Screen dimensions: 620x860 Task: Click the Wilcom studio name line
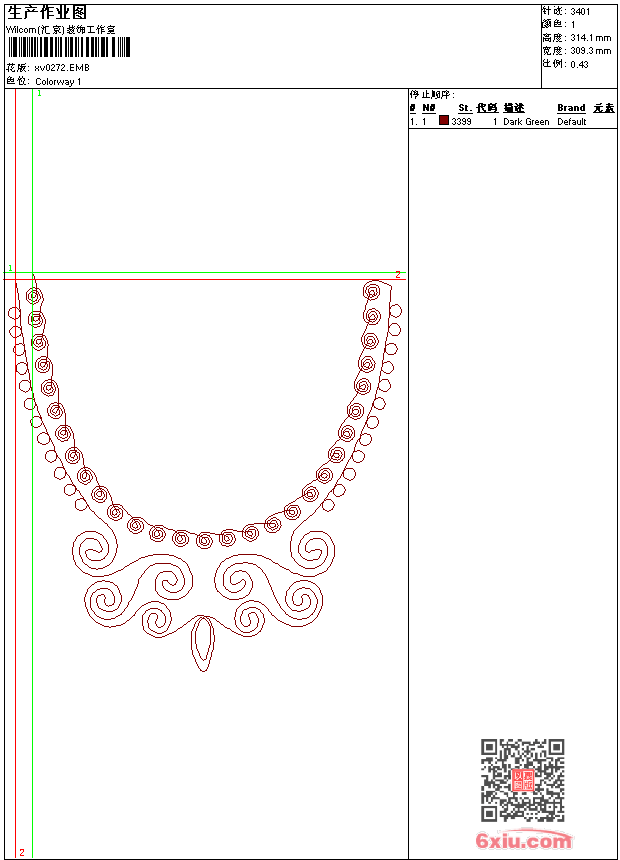click(x=60, y=30)
